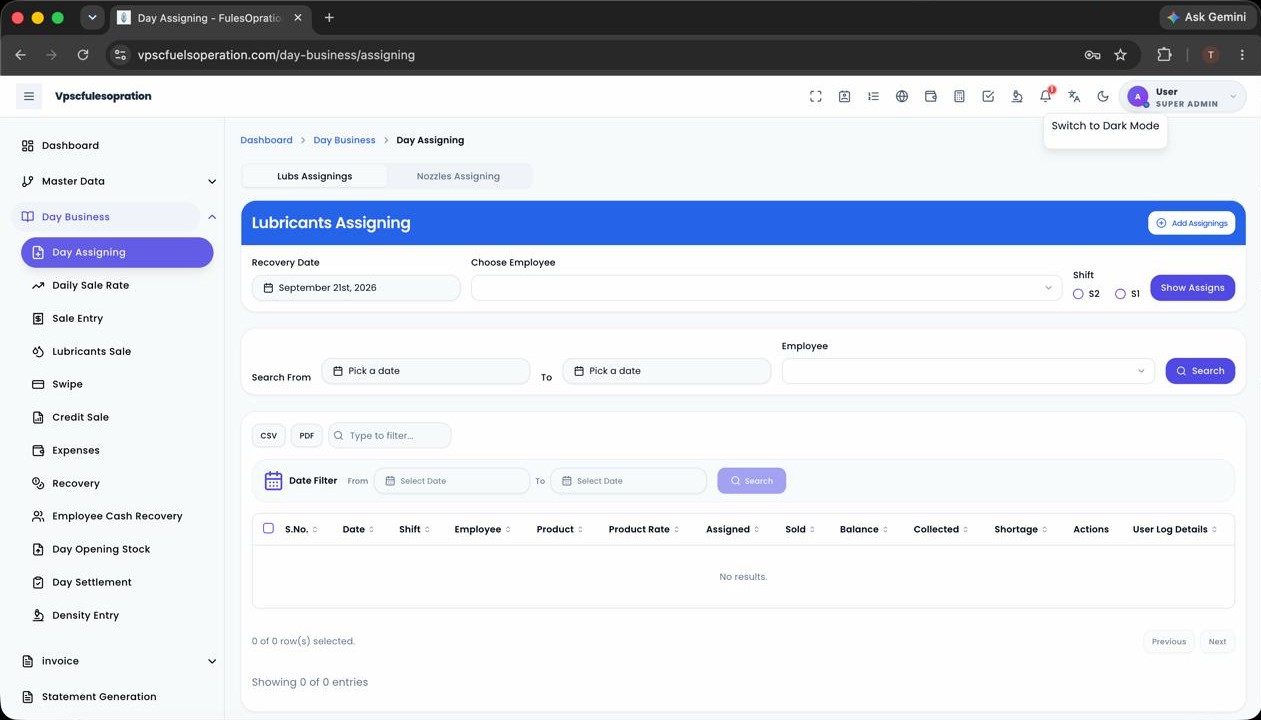Sort the table by Product Rate column
Screen dimensions: 1261x720
tap(644, 530)
